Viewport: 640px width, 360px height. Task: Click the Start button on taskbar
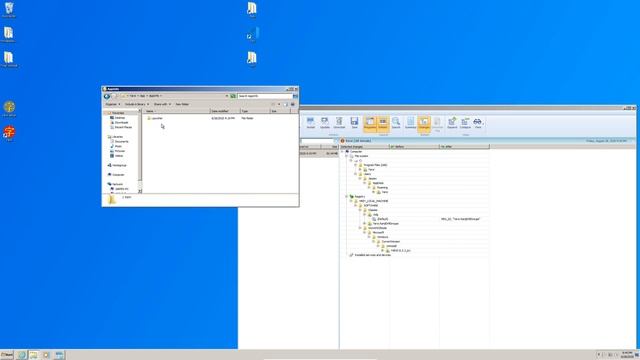pos(7,355)
